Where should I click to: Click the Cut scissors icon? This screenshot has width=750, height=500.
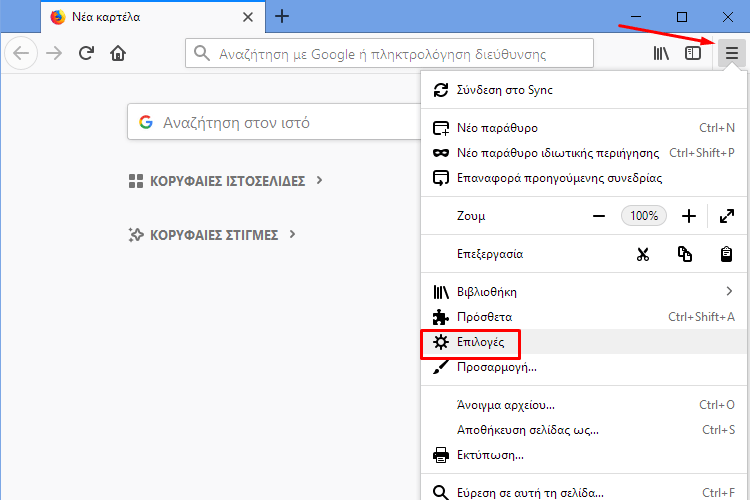pos(643,254)
